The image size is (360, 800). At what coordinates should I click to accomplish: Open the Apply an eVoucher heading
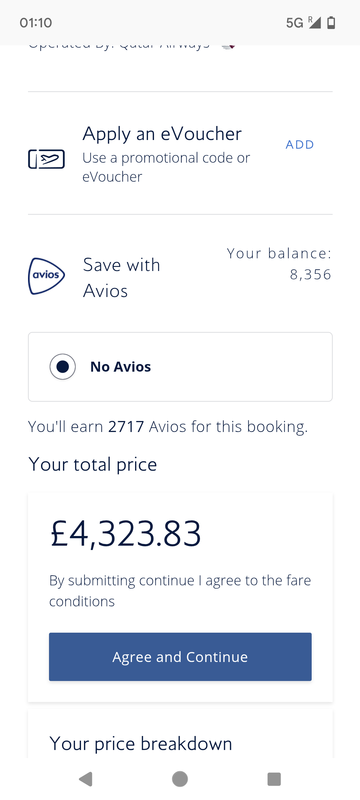coord(162,134)
